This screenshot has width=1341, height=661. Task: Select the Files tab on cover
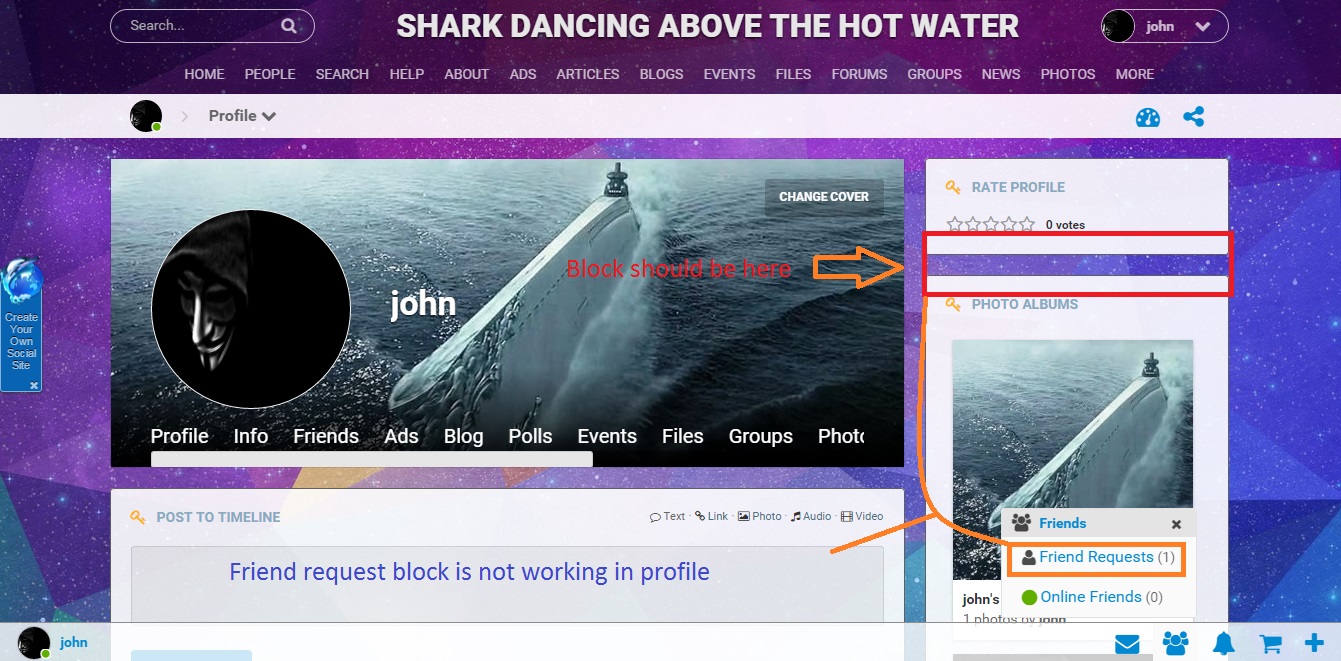(x=683, y=436)
